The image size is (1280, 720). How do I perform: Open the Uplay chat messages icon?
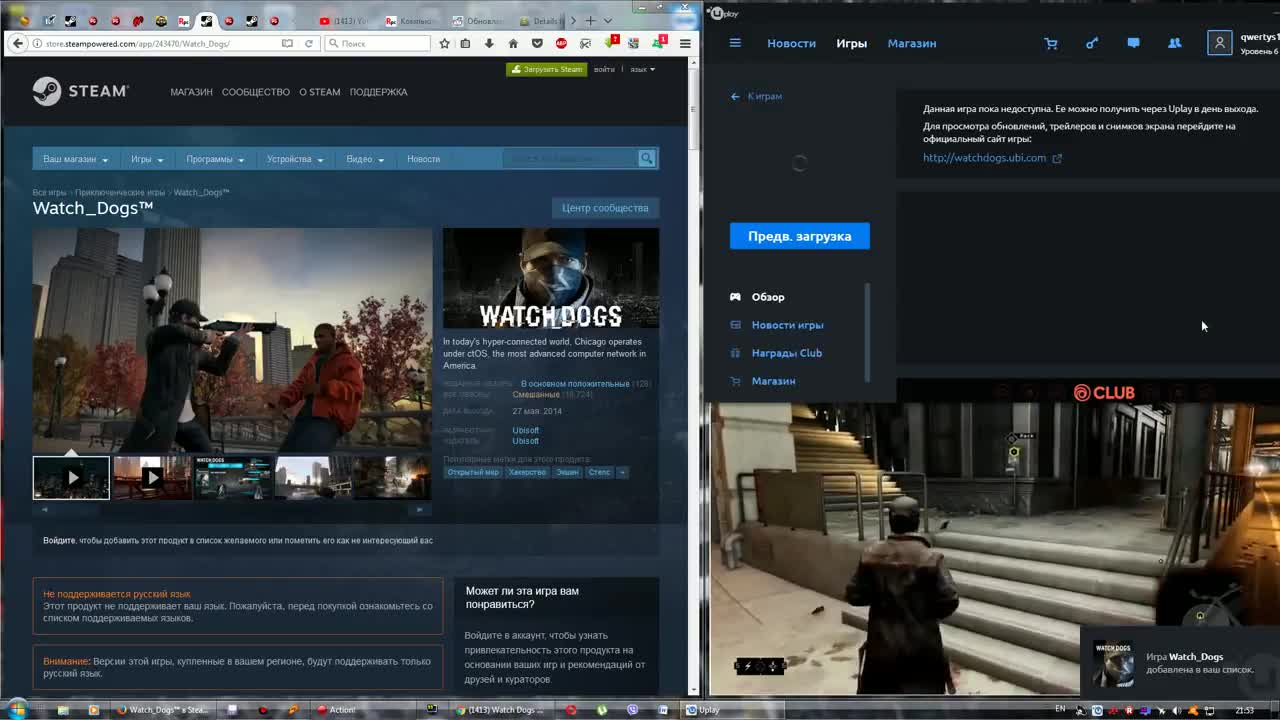point(1133,43)
